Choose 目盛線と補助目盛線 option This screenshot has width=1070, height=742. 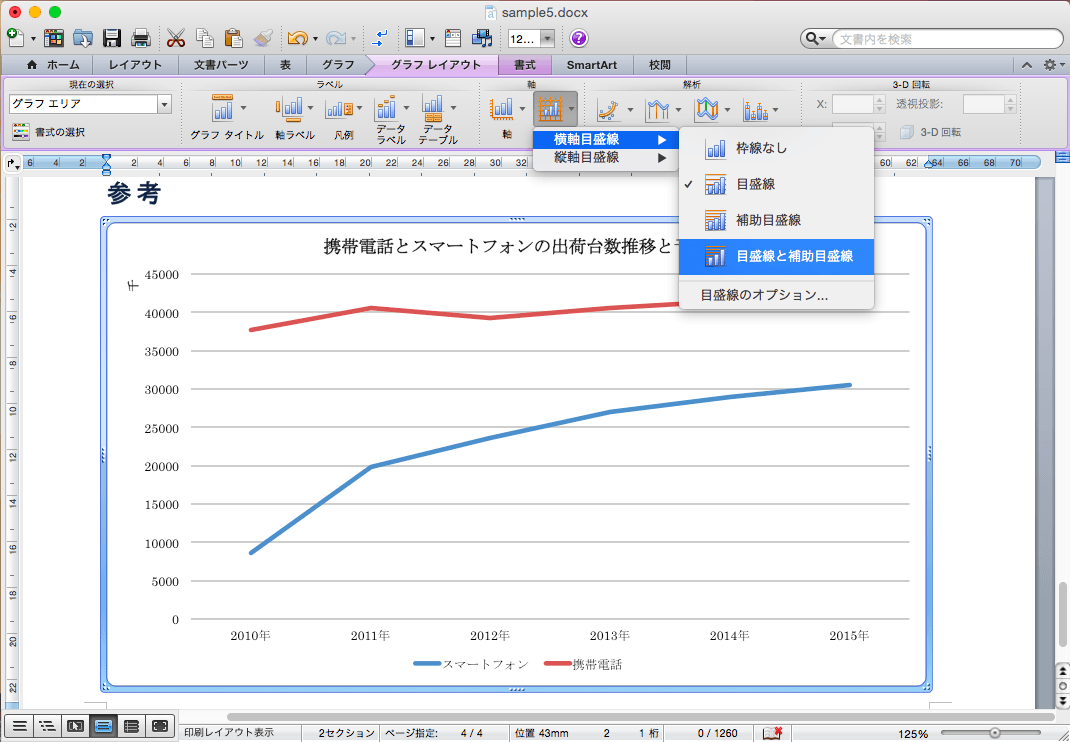coord(777,257)
